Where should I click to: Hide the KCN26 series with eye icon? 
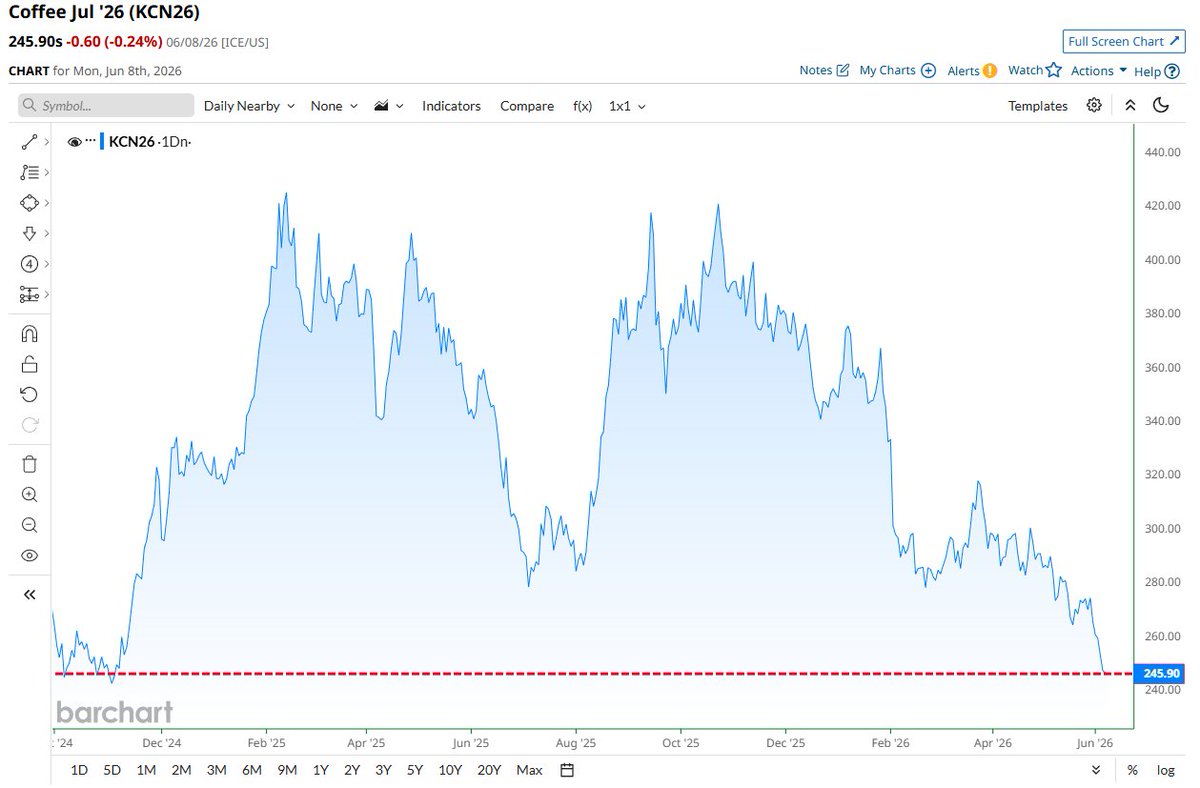pos(74,142)
